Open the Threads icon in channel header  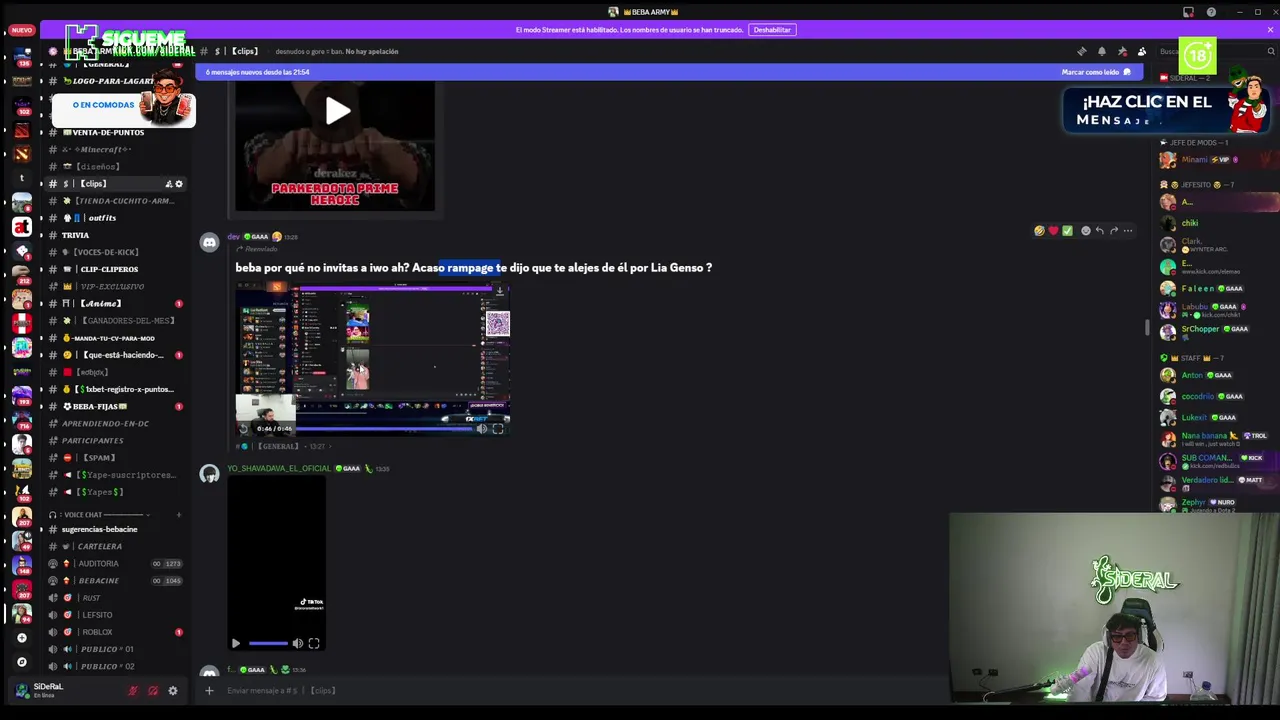(x=1082, y=51)
